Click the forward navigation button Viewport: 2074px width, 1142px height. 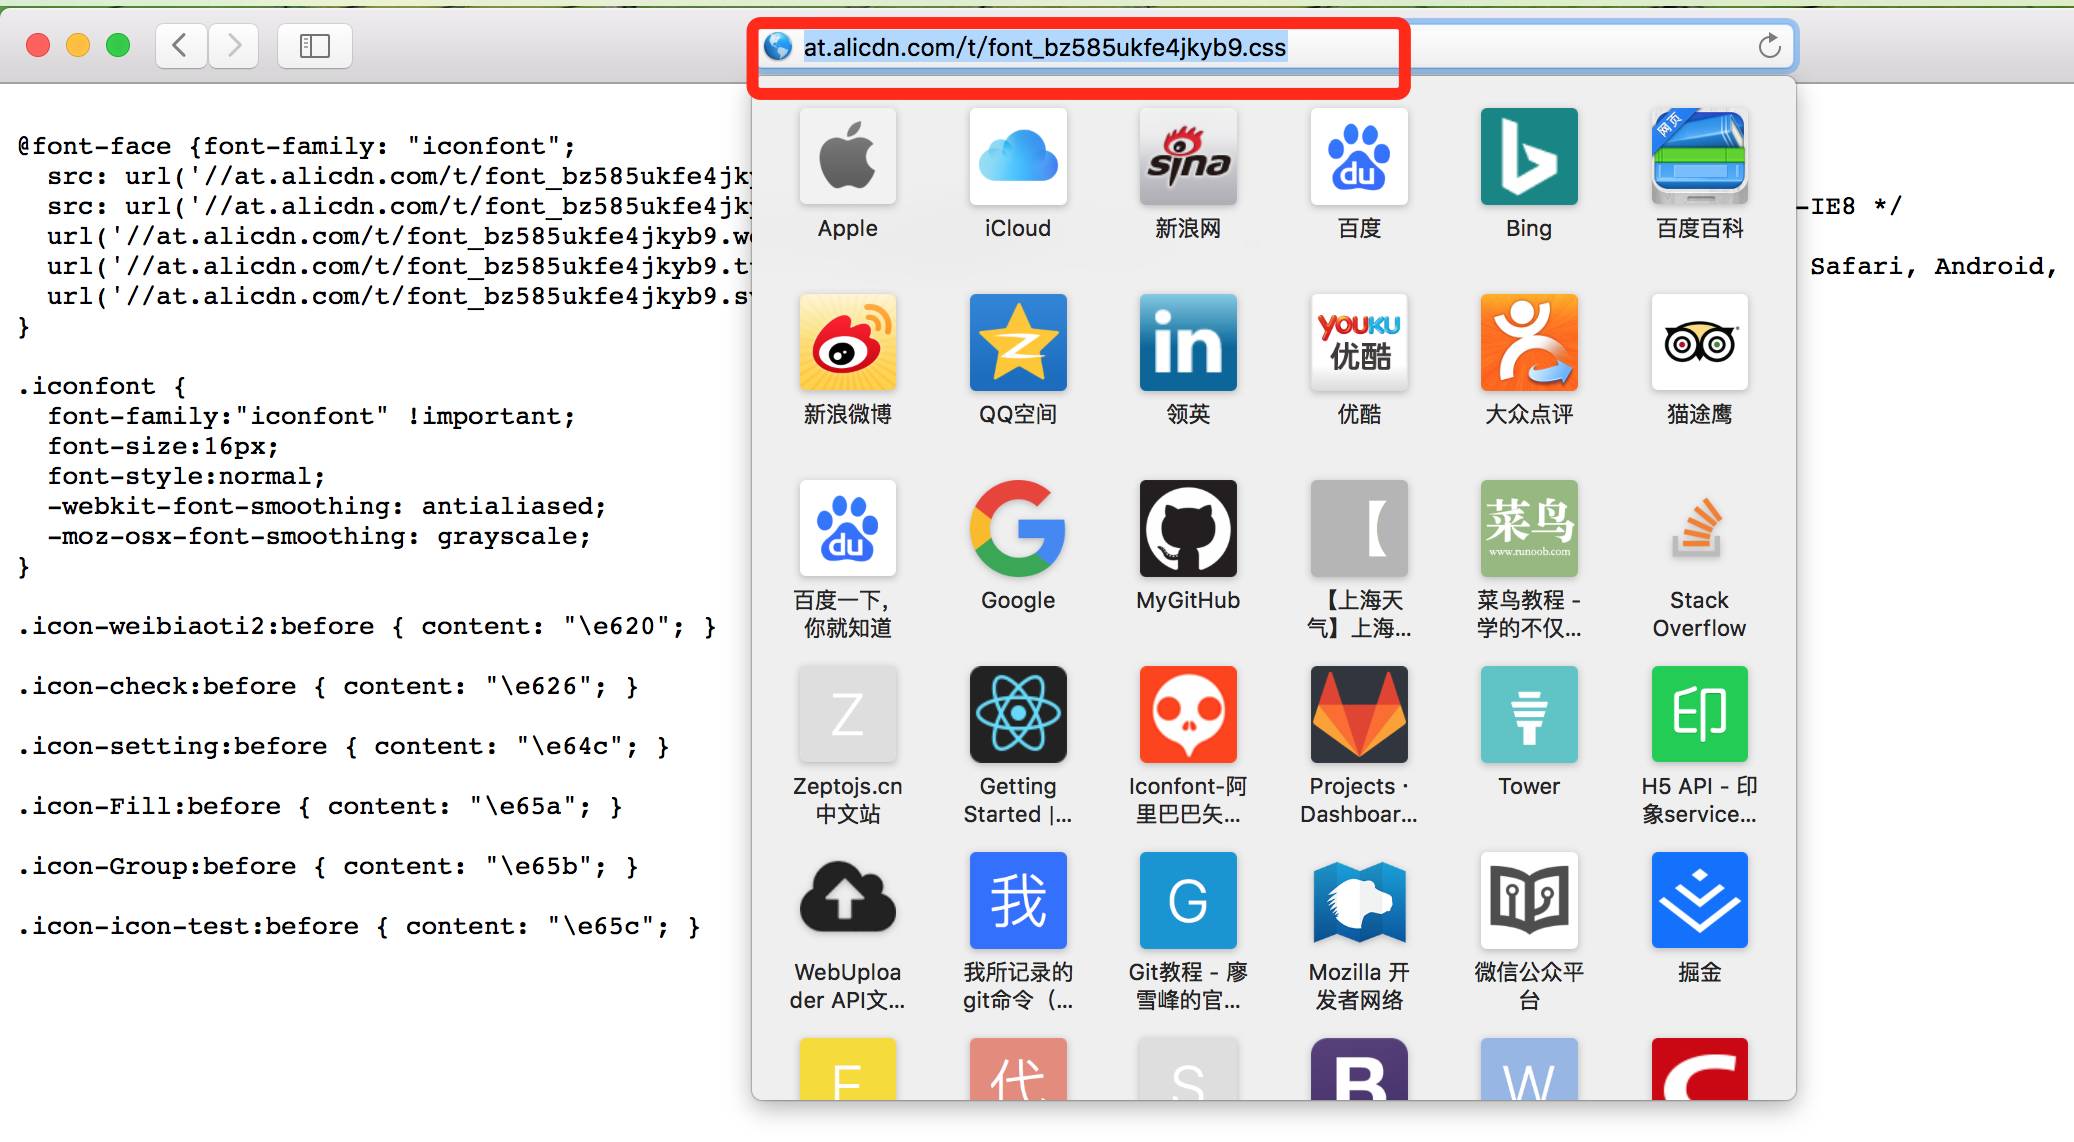pos(234,46)
